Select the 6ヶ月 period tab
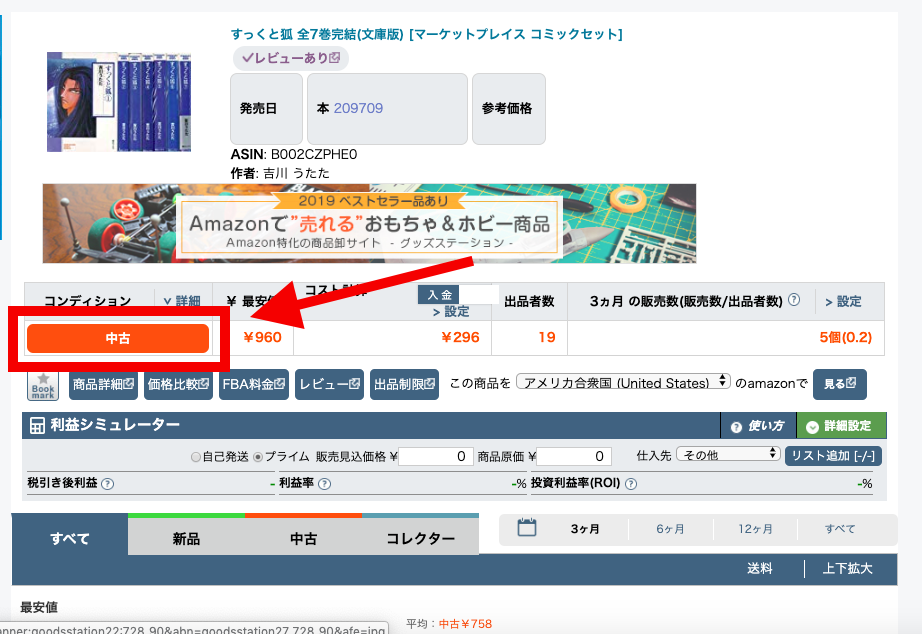This screenshot has width=922, height=634. 670,529
